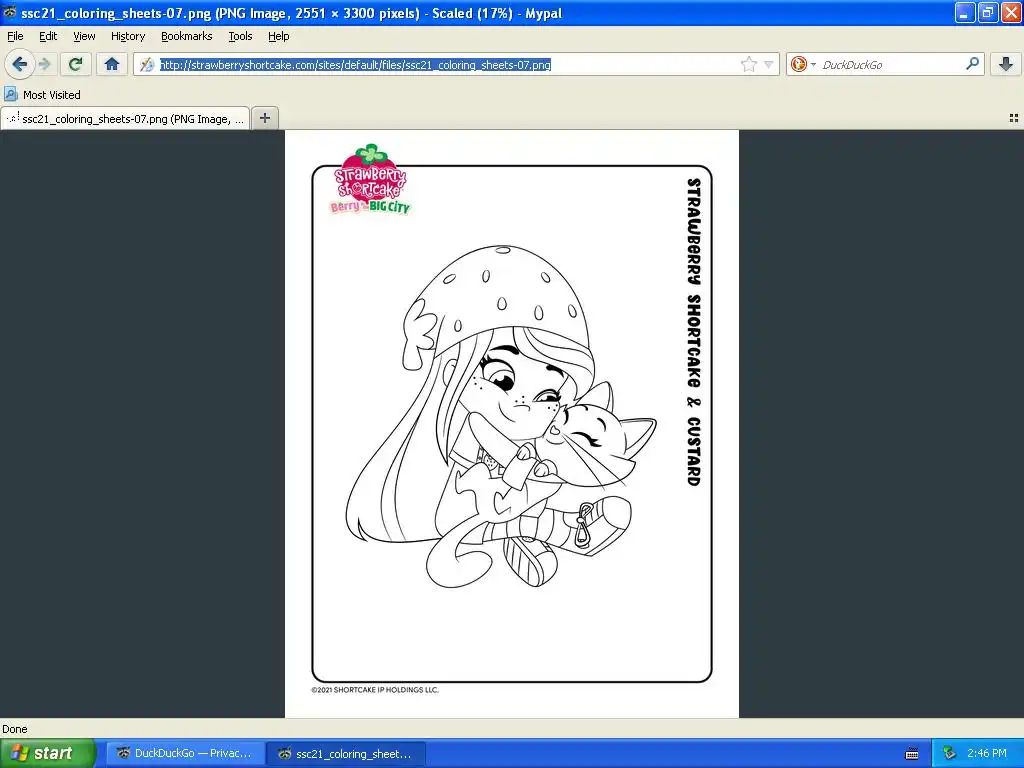The image size is (1024, 768).
Task: Restore down the Mypal window
Action: click(x=987, y=12)
